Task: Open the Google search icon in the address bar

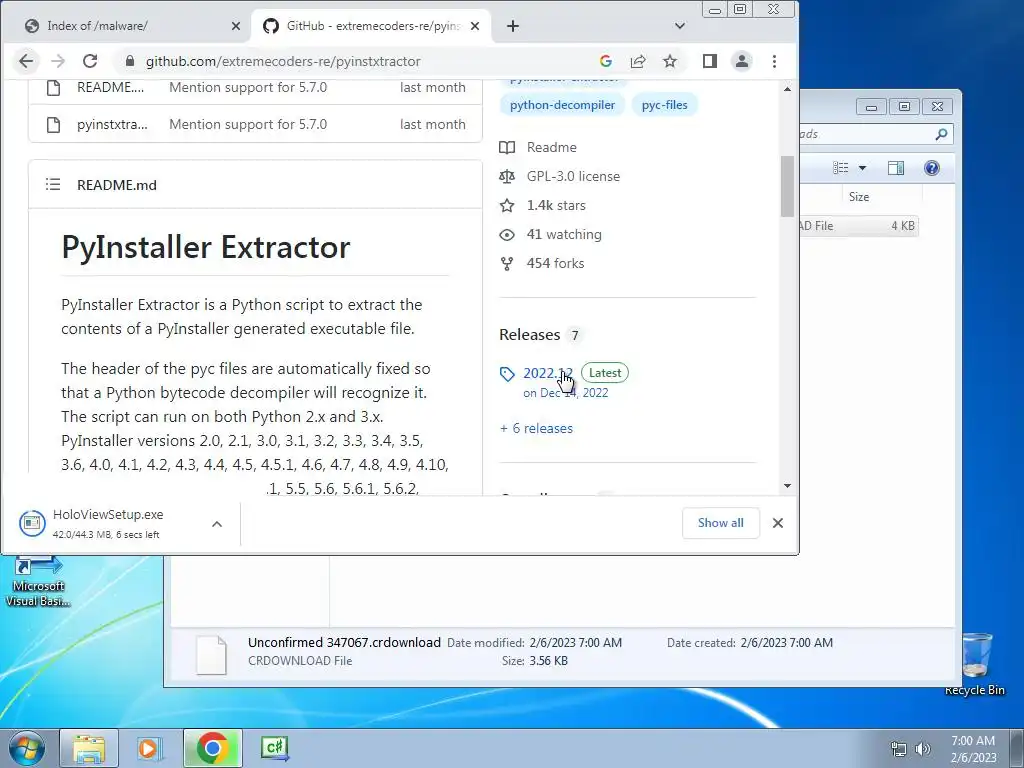Action: point(605,61)
